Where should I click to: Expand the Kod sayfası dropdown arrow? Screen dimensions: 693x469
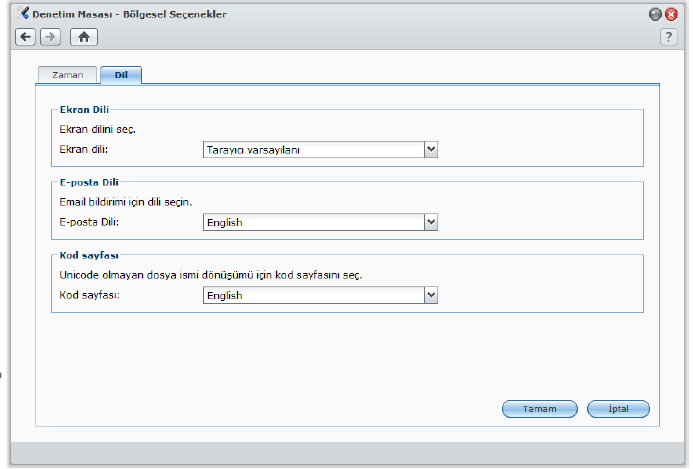pos(431,295)
